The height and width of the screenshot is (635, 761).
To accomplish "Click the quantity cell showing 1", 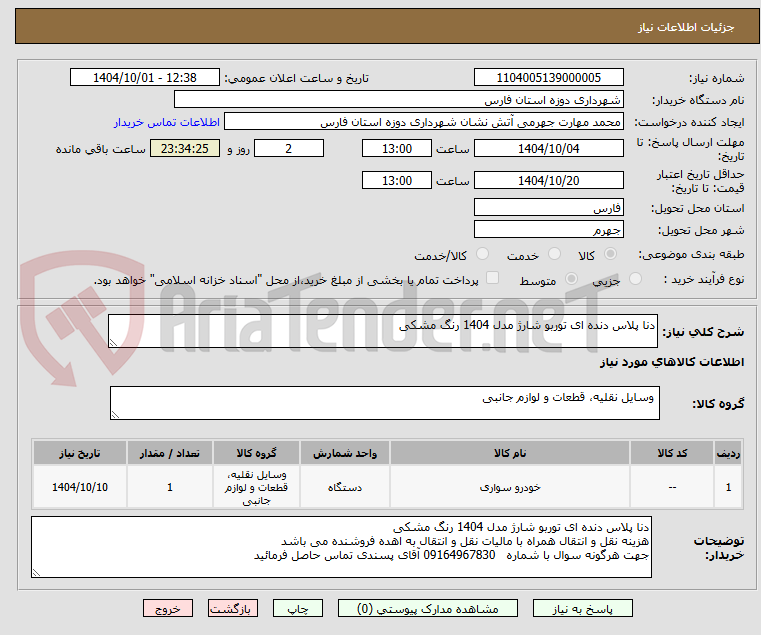I will click(169, 487).
